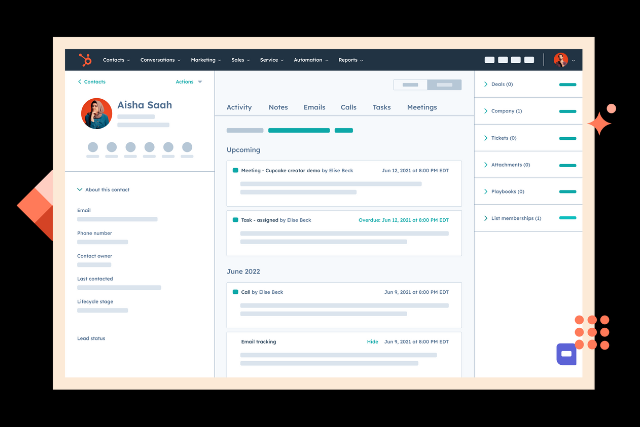
Task: Switch to the Calls tab
Action: point(349,107)
